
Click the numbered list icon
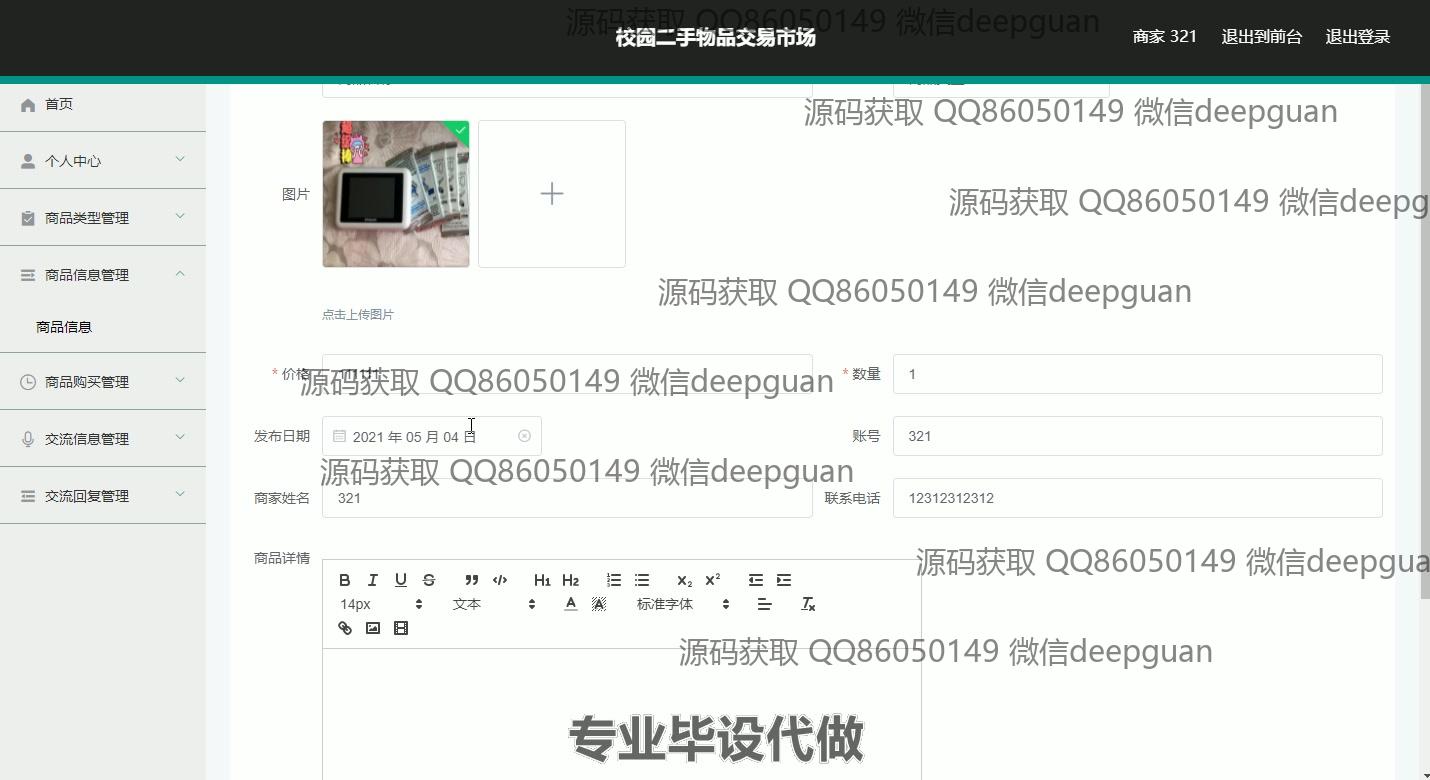tap(614, 580)
